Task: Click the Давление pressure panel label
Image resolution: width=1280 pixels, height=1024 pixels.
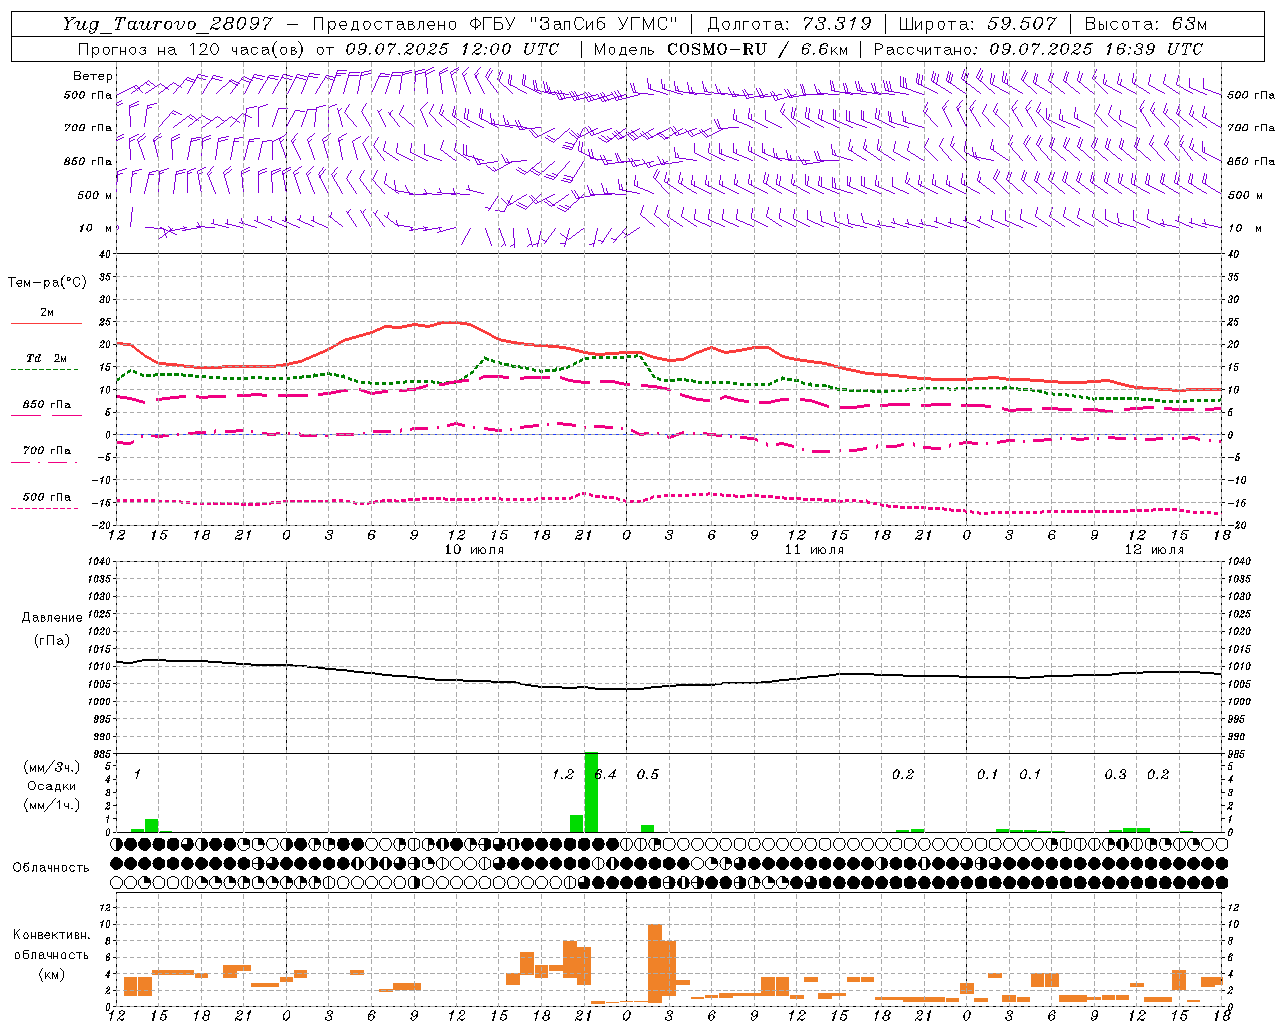Action: (x=52, y=618)
